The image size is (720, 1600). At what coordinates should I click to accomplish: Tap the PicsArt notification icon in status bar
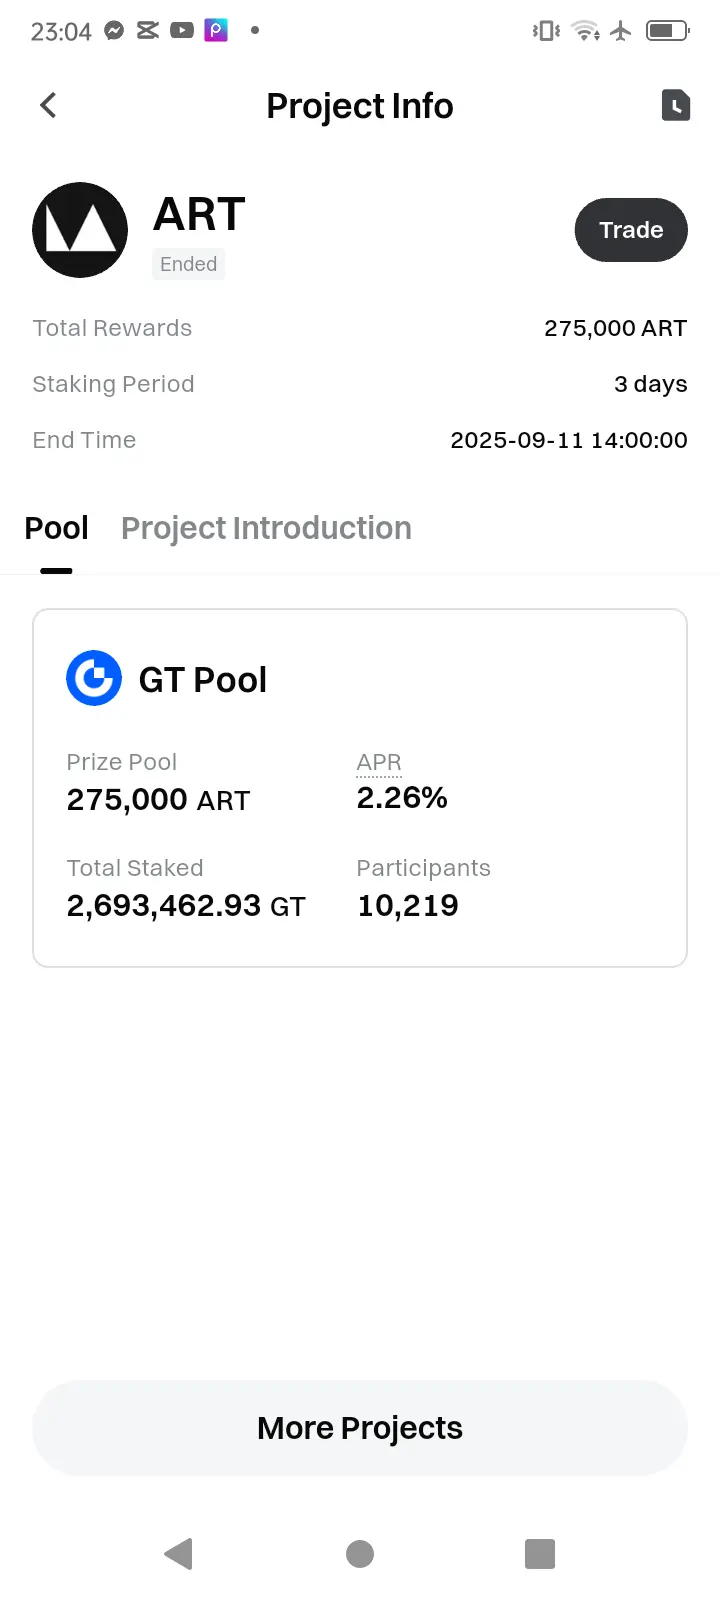pyautogui.click(x=216, y=31)
